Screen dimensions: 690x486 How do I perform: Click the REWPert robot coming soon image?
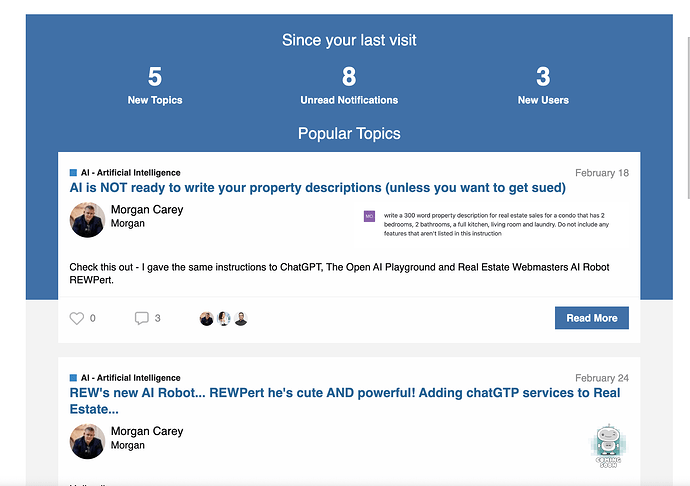[608, 446]
